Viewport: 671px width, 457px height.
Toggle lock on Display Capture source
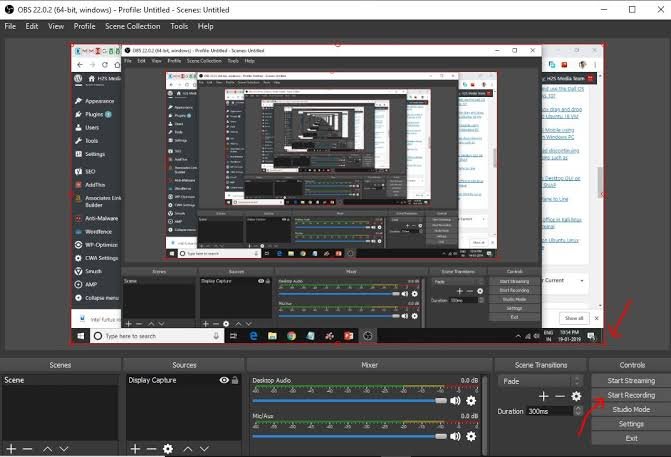[236, 381]
